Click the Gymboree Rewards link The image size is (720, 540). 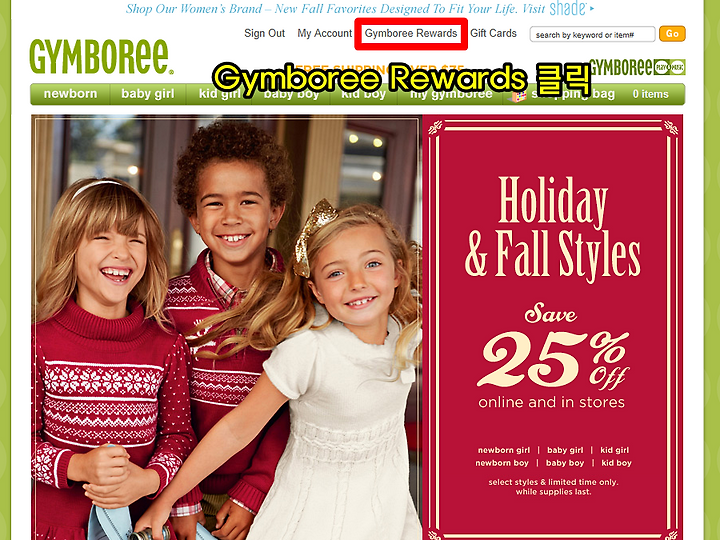pyautogui.click(x=411, y=33)
